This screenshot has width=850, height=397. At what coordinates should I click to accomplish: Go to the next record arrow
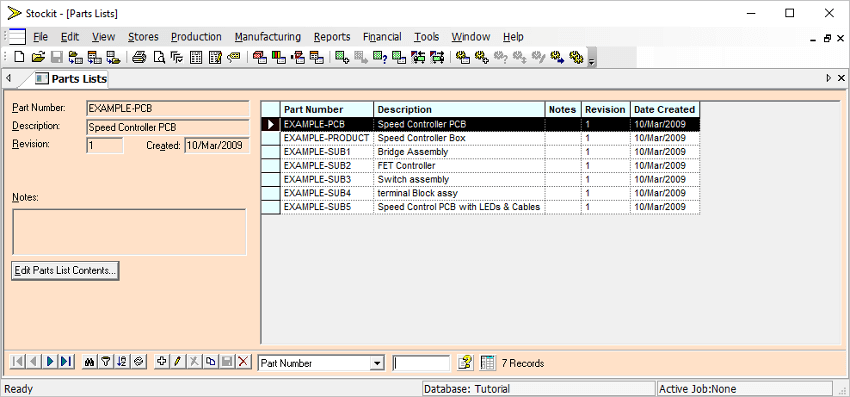[50, 362]
